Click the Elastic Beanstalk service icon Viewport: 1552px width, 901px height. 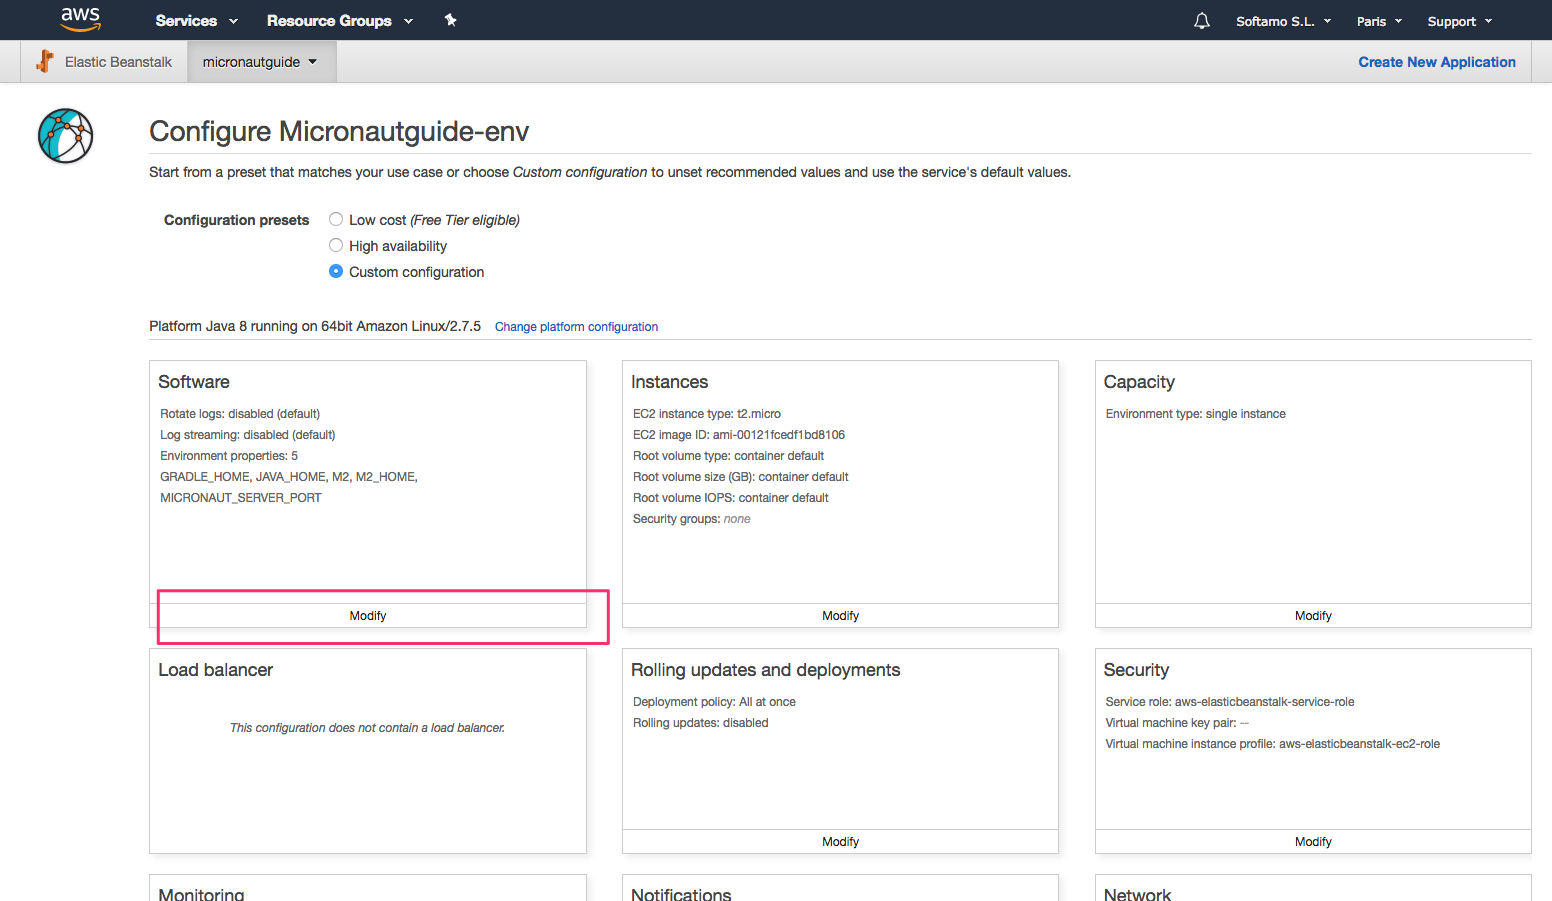(45, 62)
